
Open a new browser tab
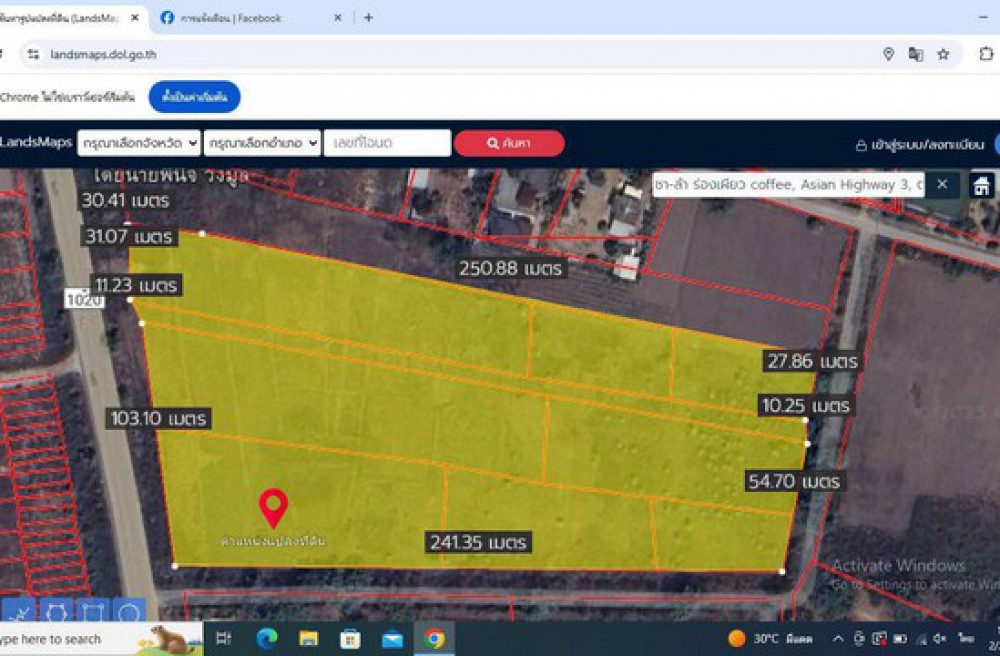point(369,18)
